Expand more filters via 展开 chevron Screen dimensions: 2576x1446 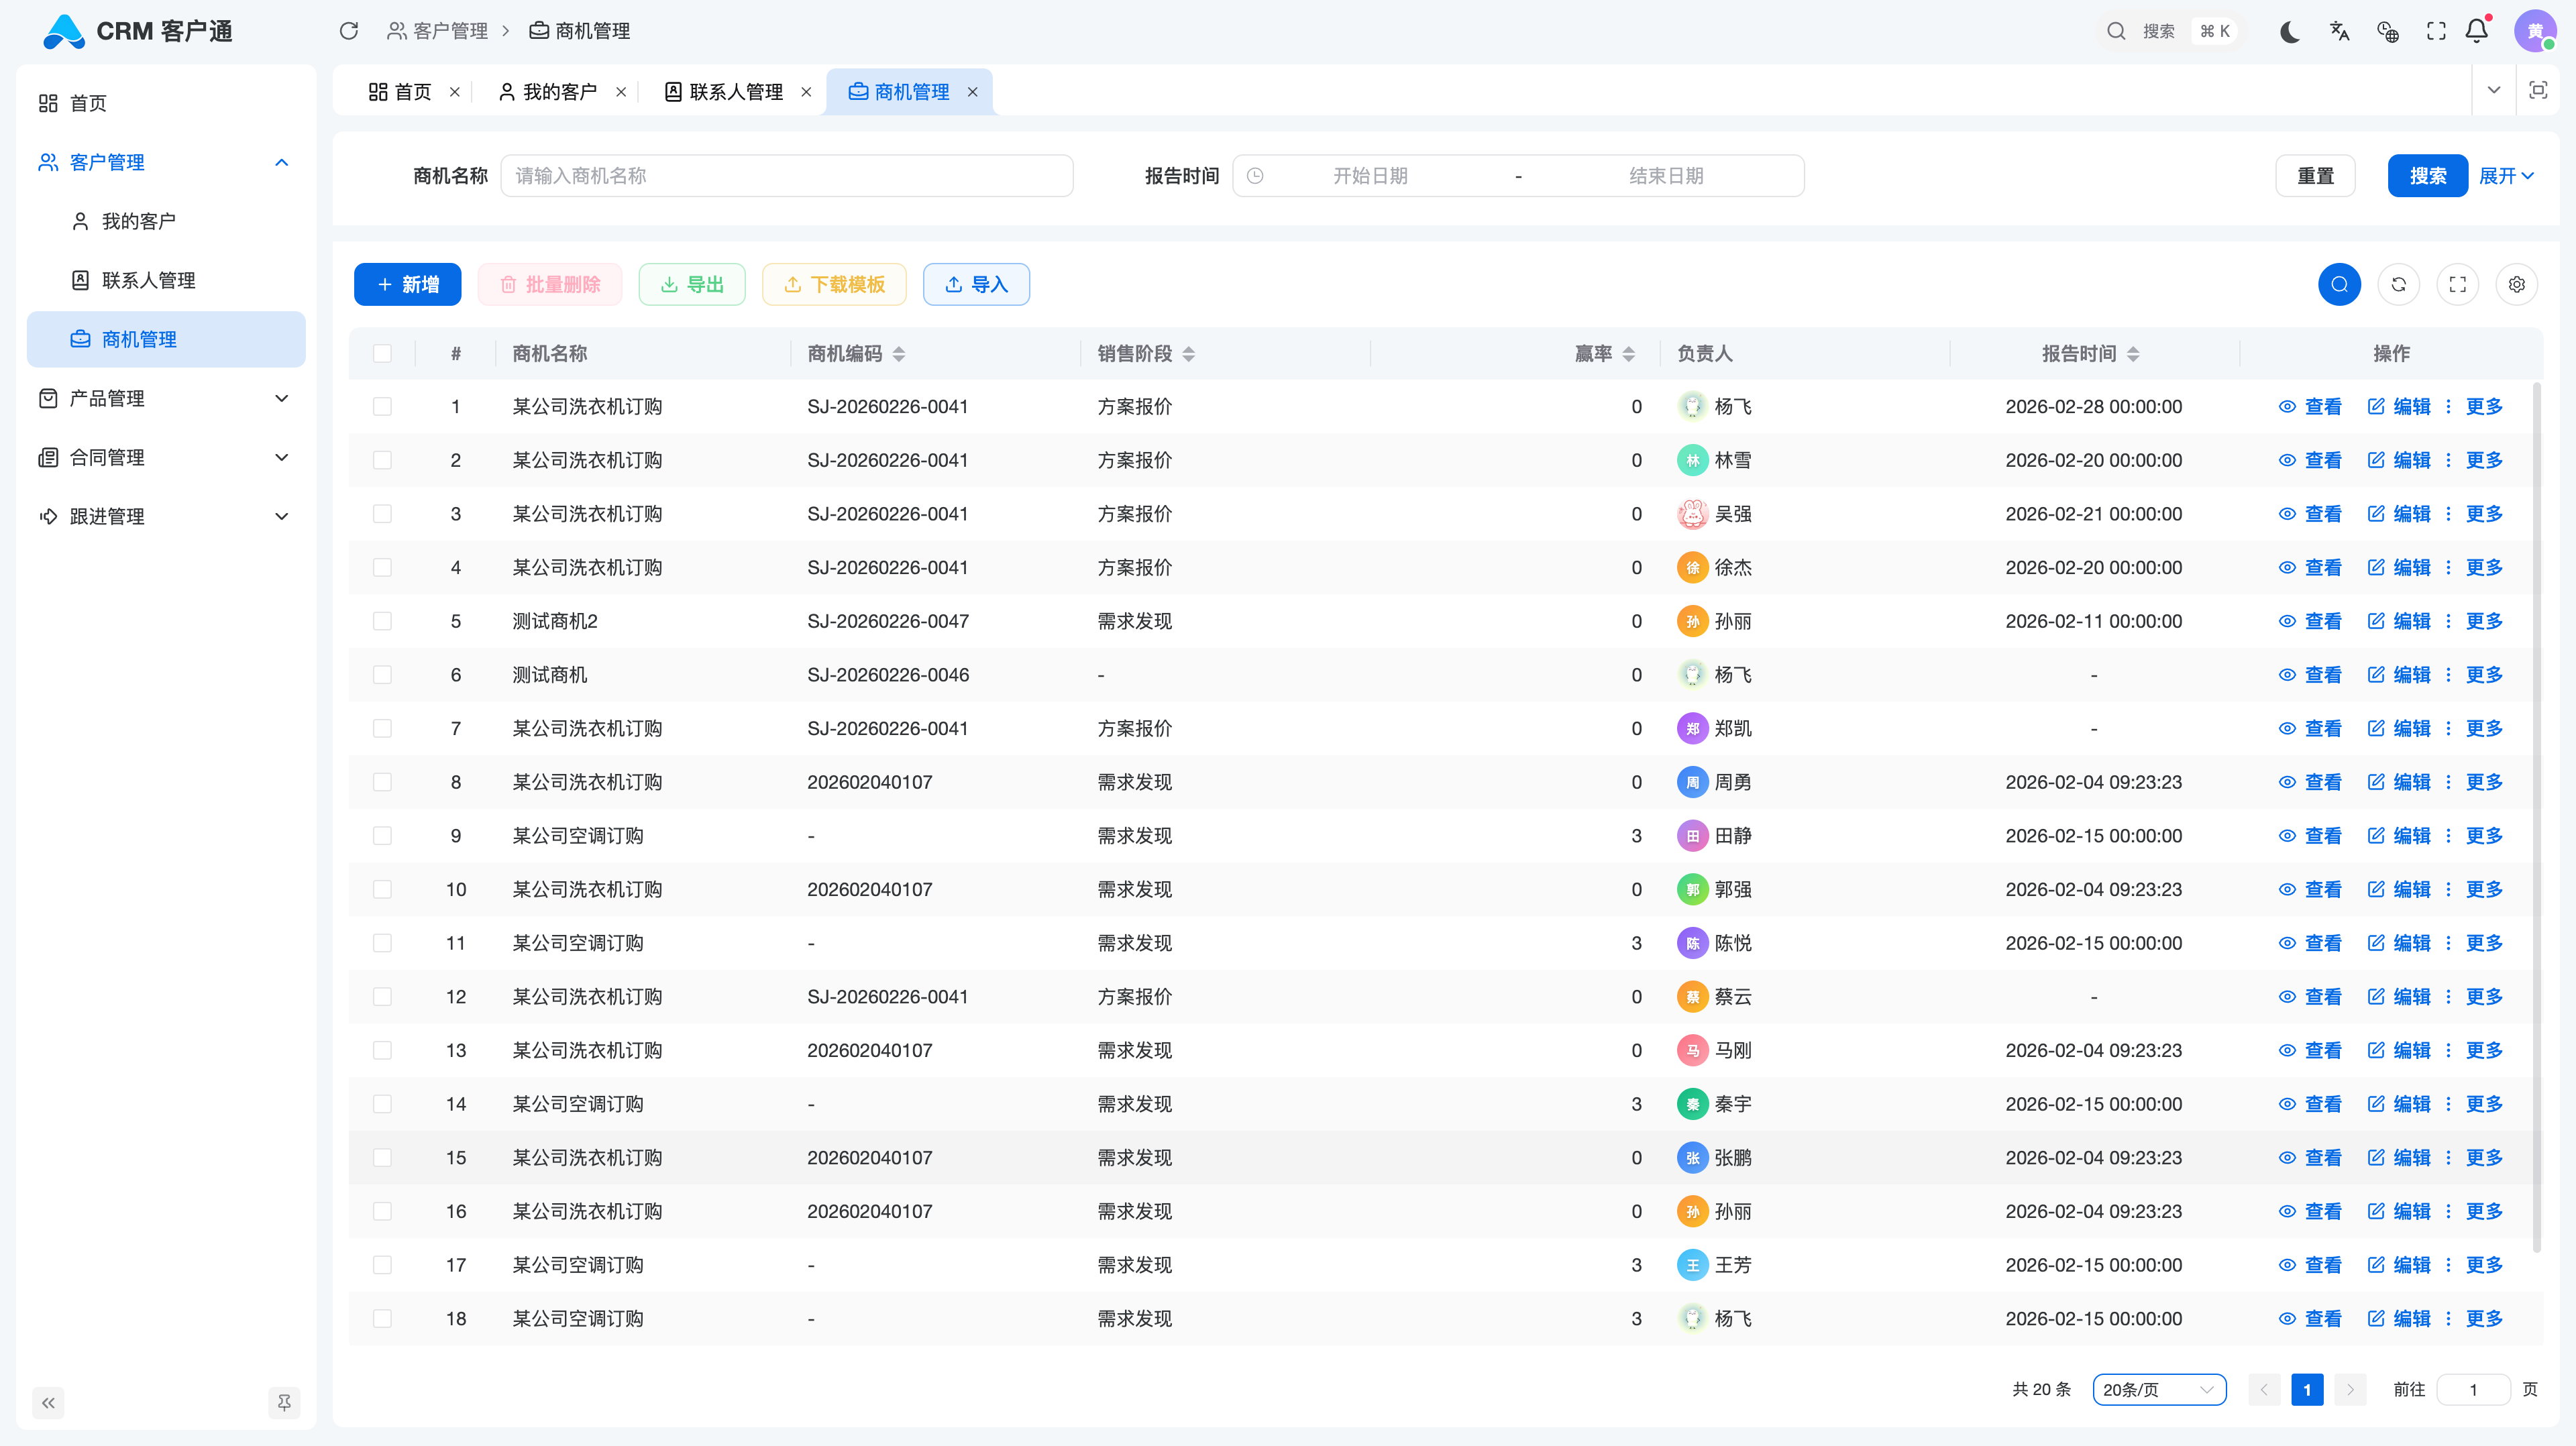tap(2505, 175)
